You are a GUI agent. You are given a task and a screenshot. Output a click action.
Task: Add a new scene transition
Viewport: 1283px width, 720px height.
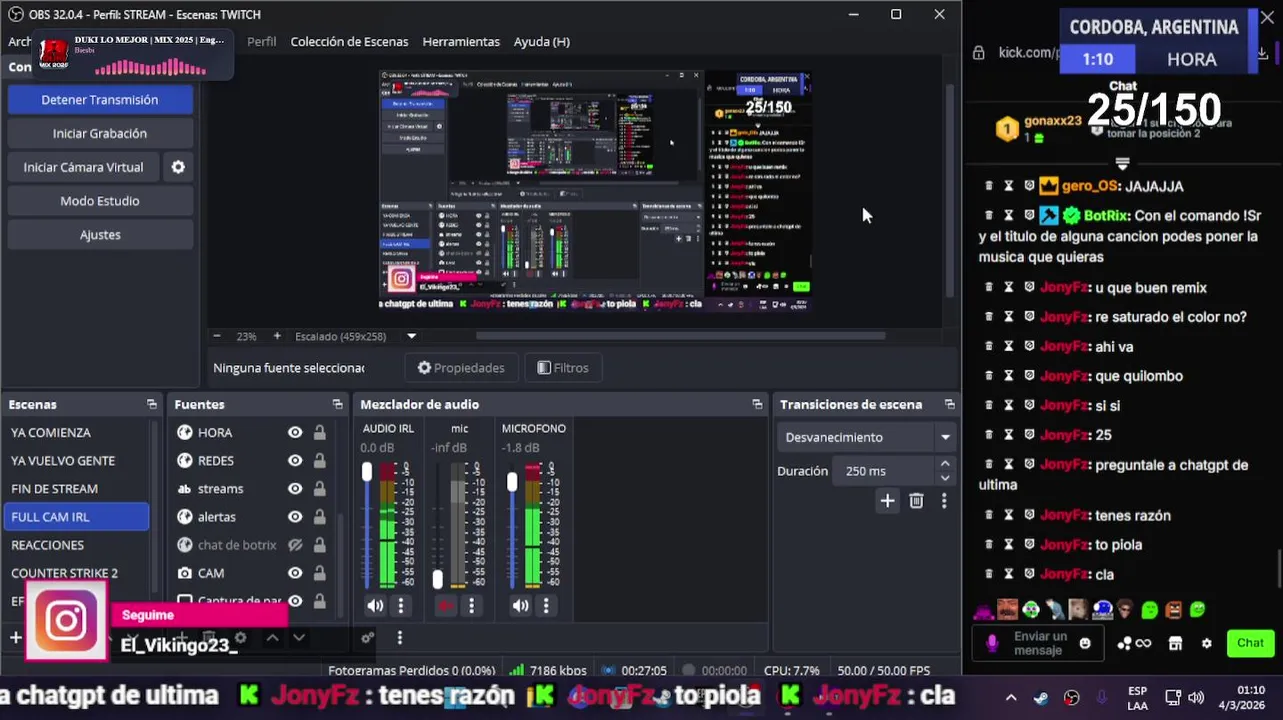click(887, 501)
